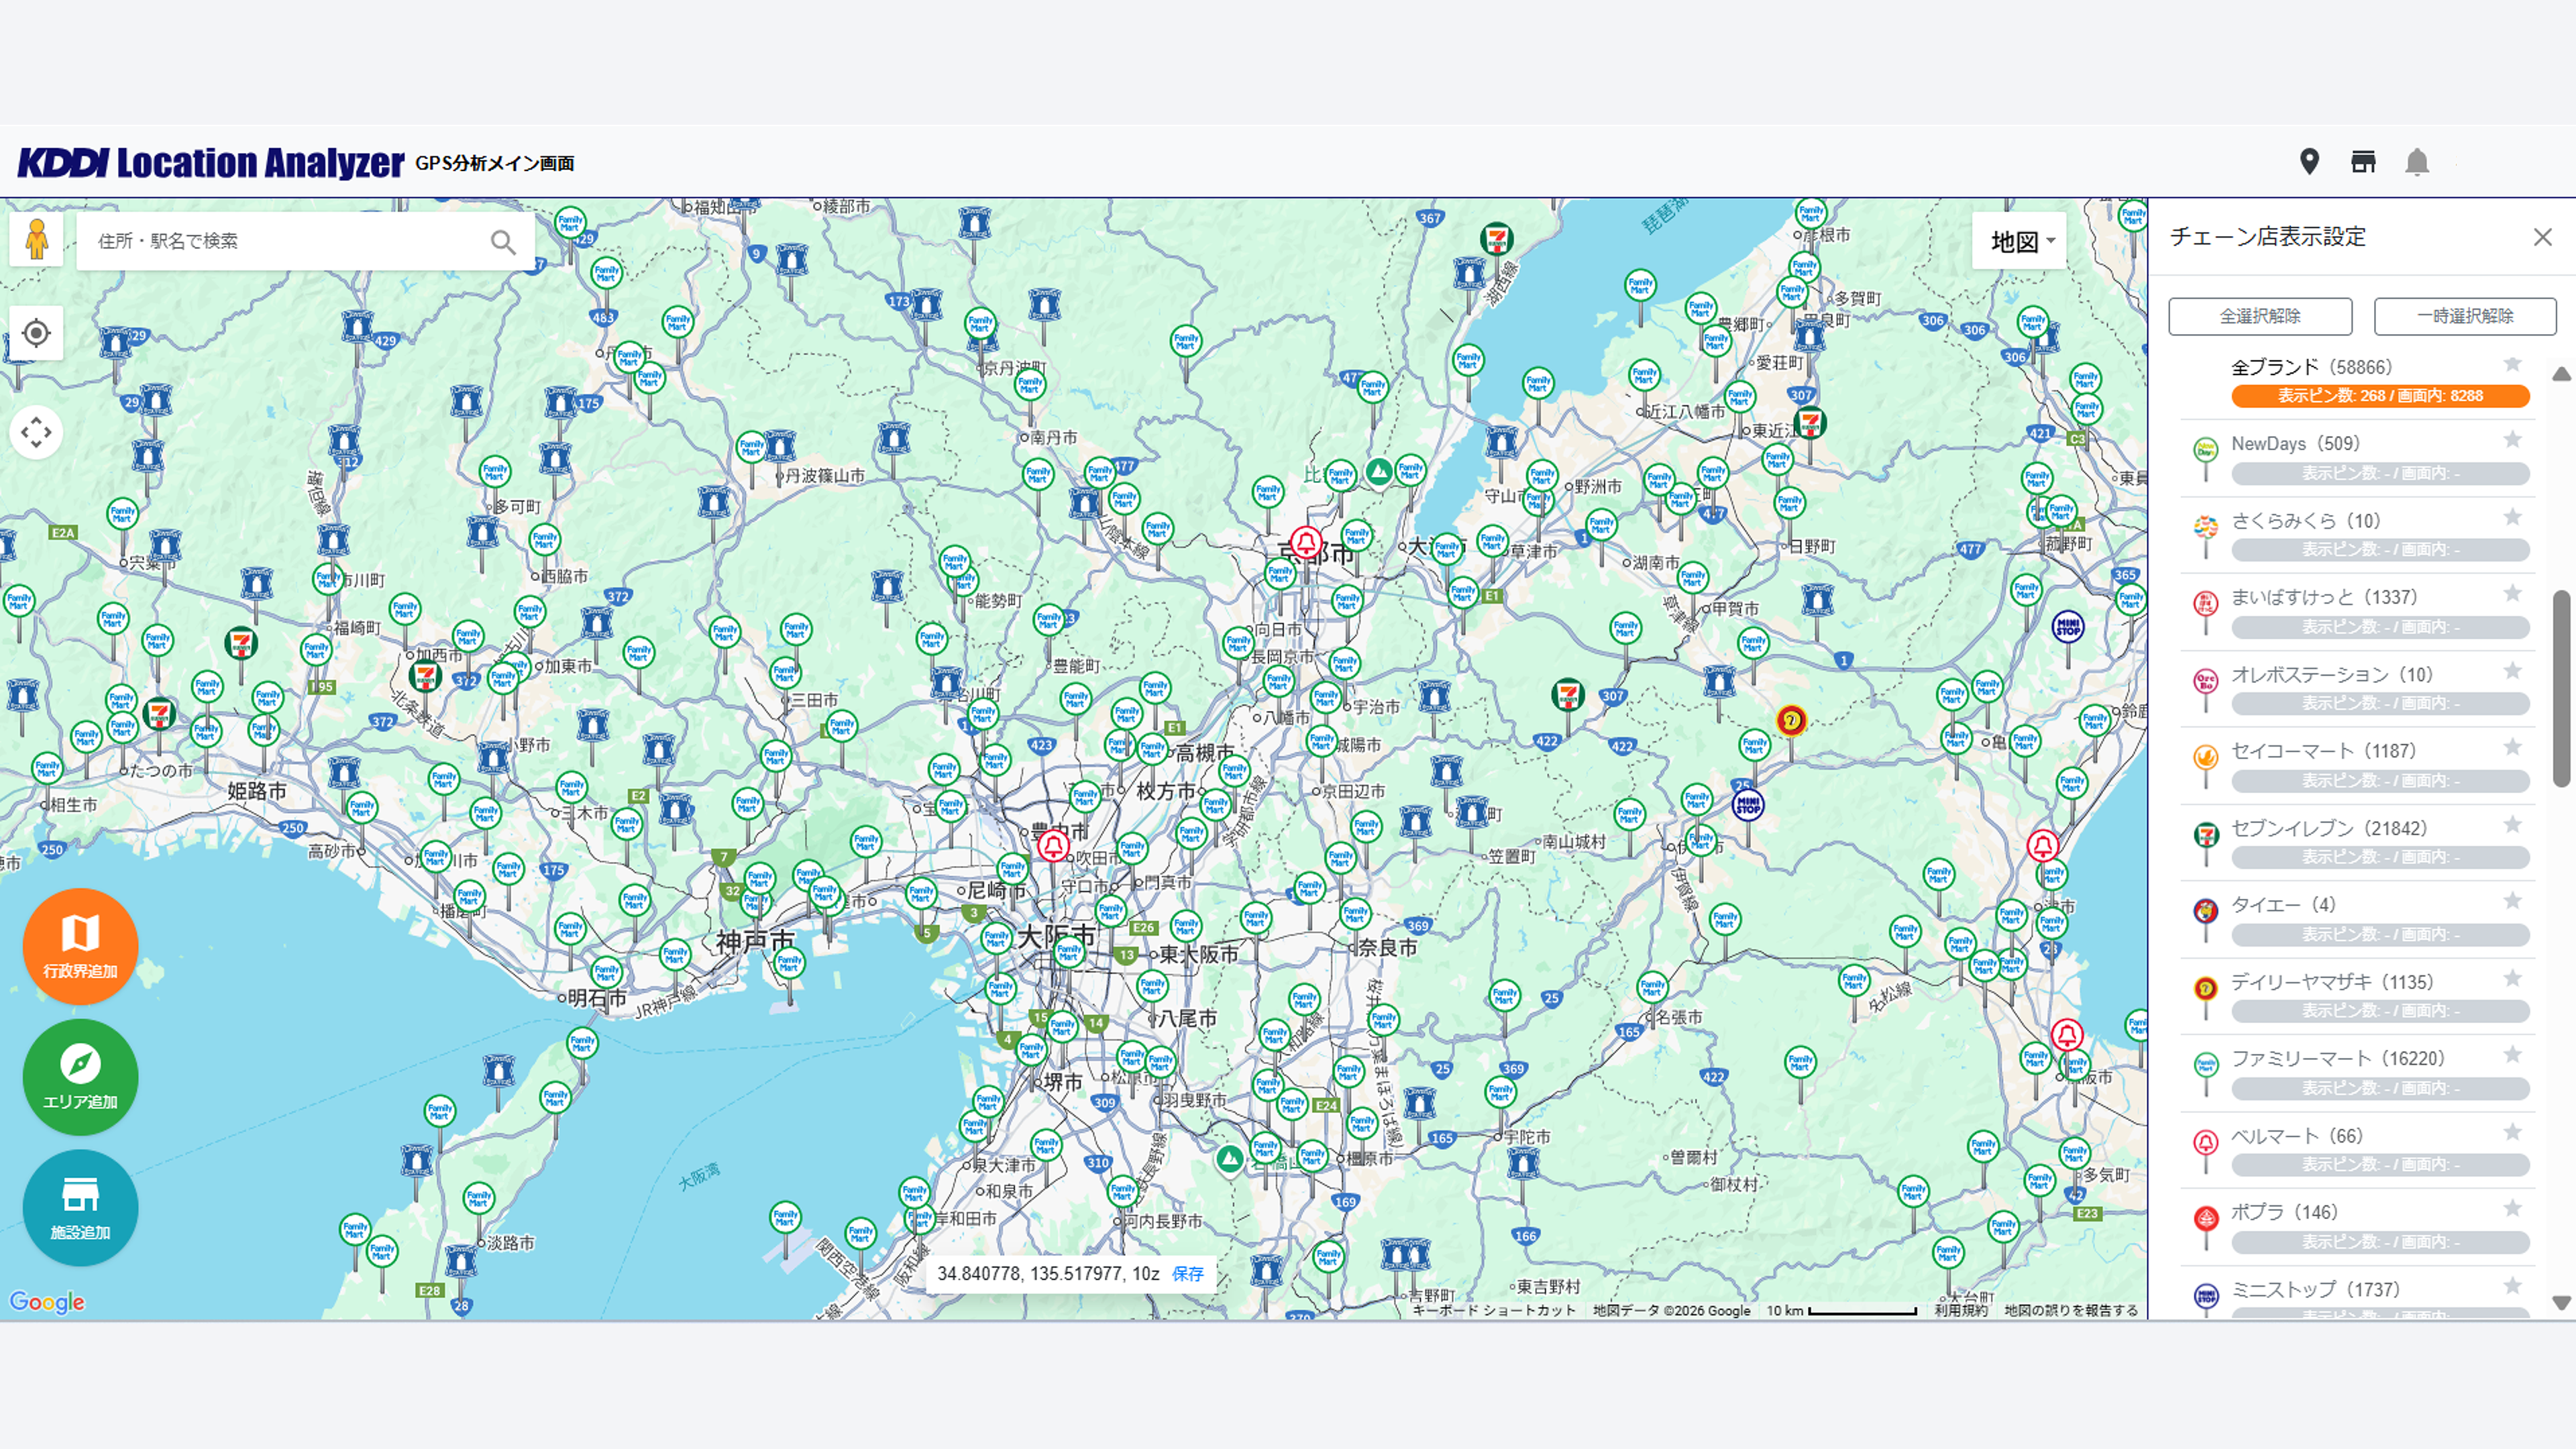The image size is (2576, 1449).
Task: Select ミニストップ chain in the list
Action: click(x=2314, y=1290)
